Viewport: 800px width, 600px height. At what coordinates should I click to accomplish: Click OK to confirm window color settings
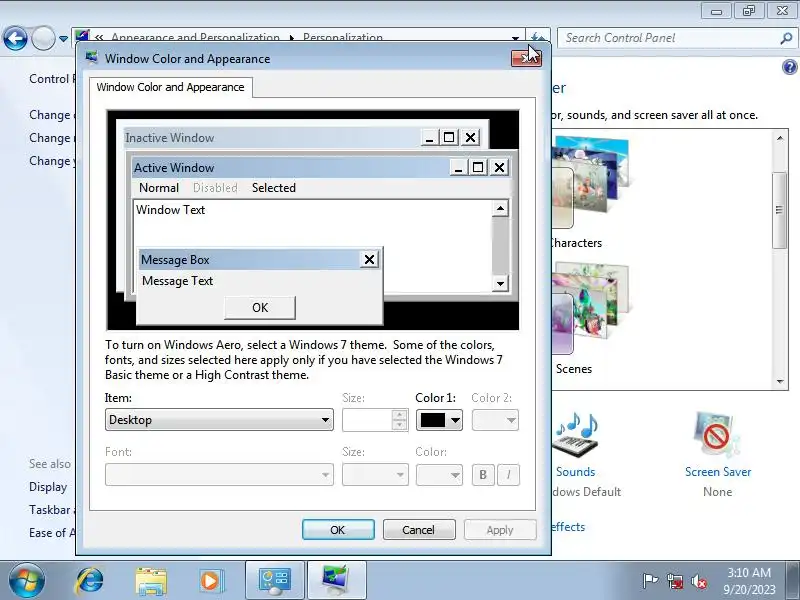point(338,530)
